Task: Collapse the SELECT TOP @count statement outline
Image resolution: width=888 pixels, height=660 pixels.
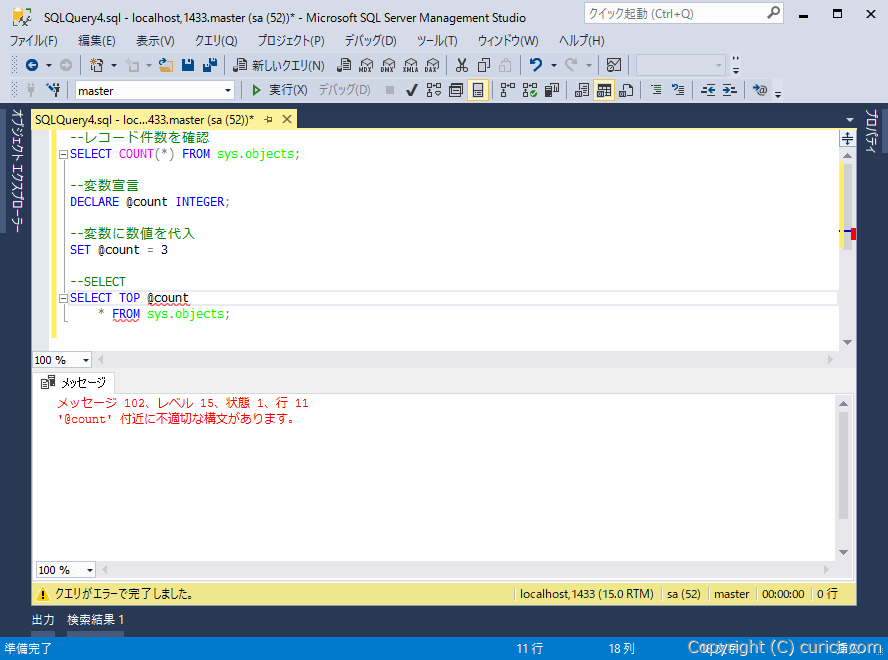Action: pyautogui.click(x=62, y=297)
